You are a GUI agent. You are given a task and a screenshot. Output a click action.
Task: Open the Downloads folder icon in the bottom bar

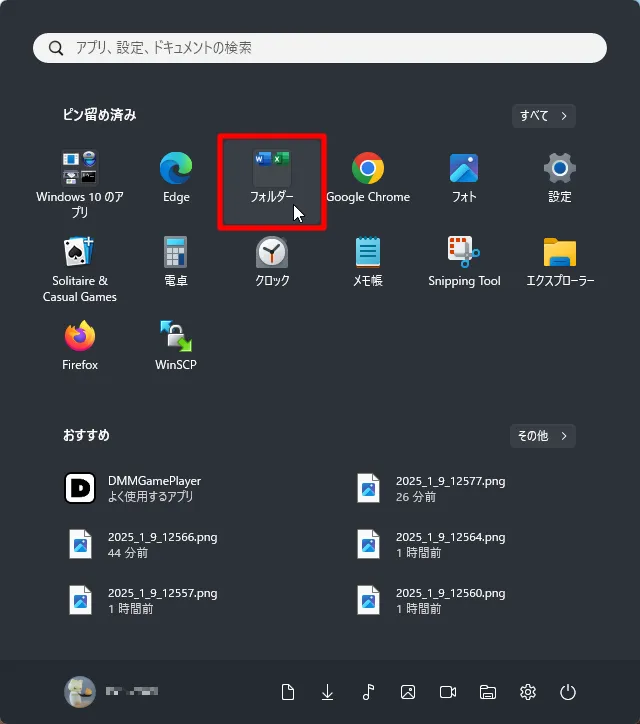[x=327, y=692]
